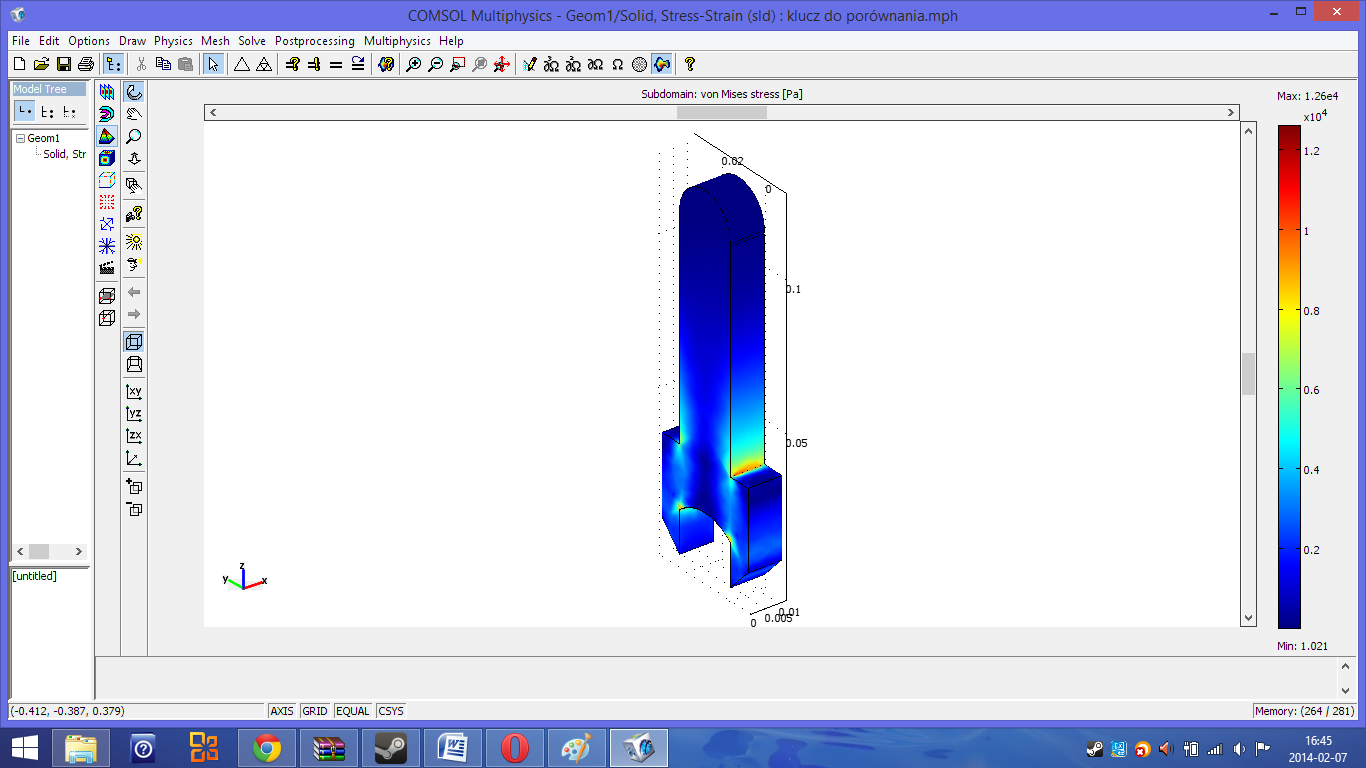
Task: Click plot horizontal scrollbar right arrow
Action: coord(1232,113)
